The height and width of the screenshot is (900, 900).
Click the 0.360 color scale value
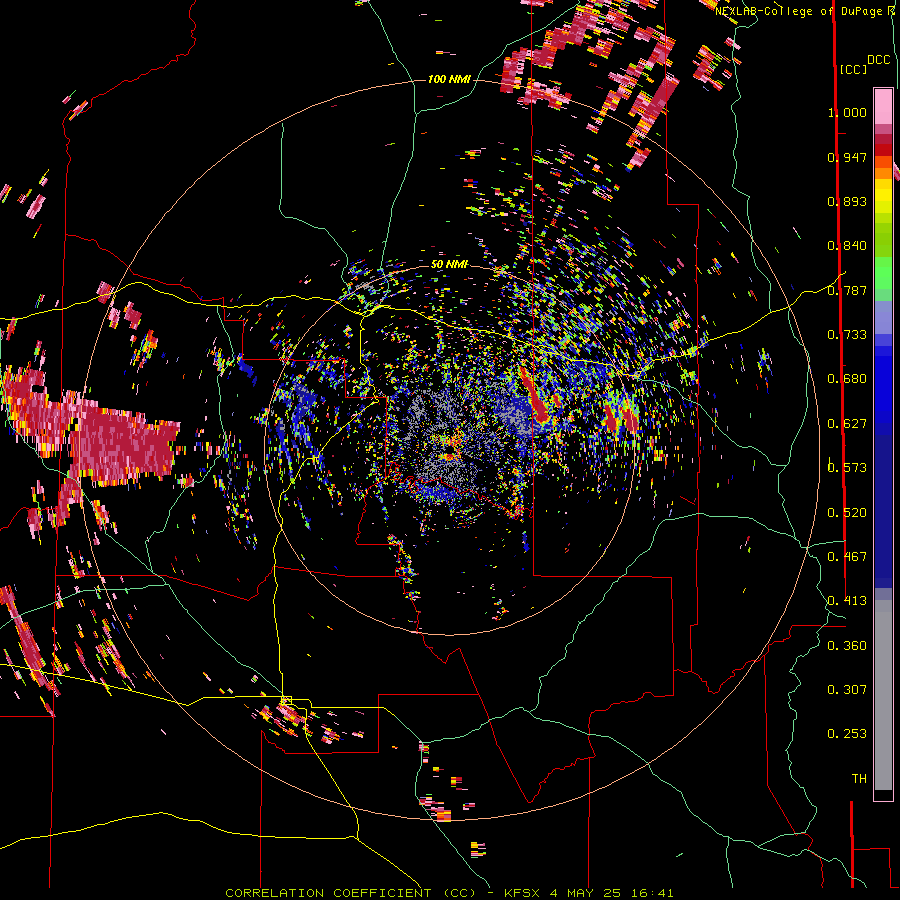click(847, 646)
